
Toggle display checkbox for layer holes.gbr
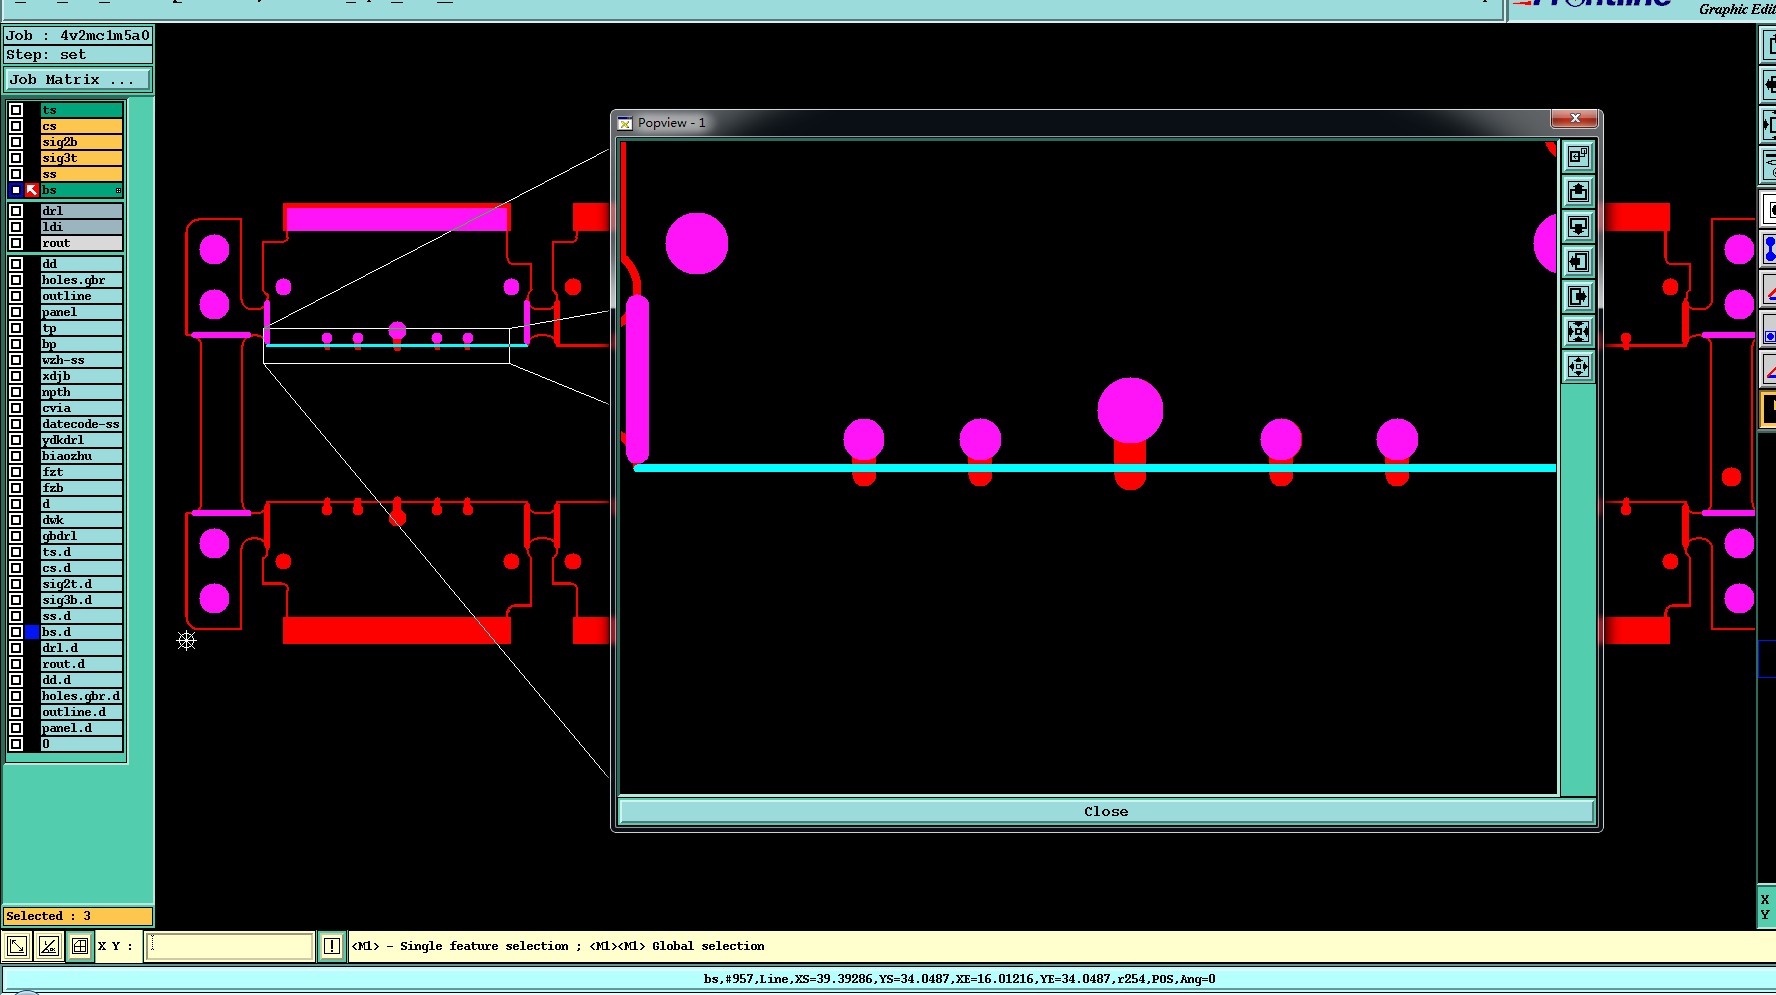[x=16, y=280]
